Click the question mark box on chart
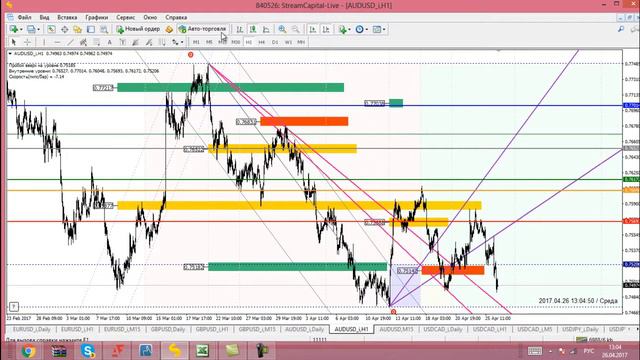Viewport: 640px width, 360px height. pyautogui.click(x=13, y=306)
